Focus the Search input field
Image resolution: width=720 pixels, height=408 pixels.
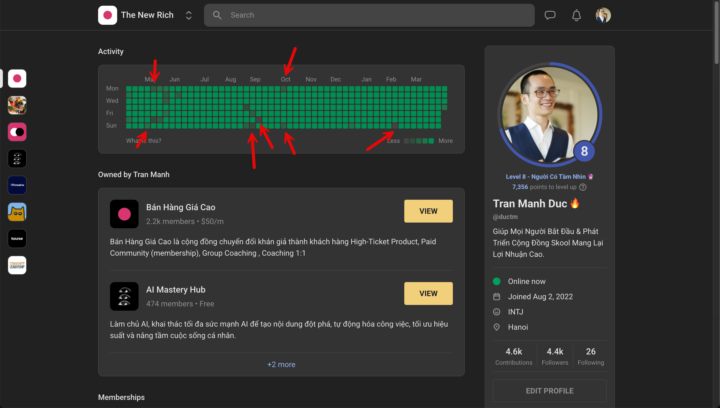point(369,15)
